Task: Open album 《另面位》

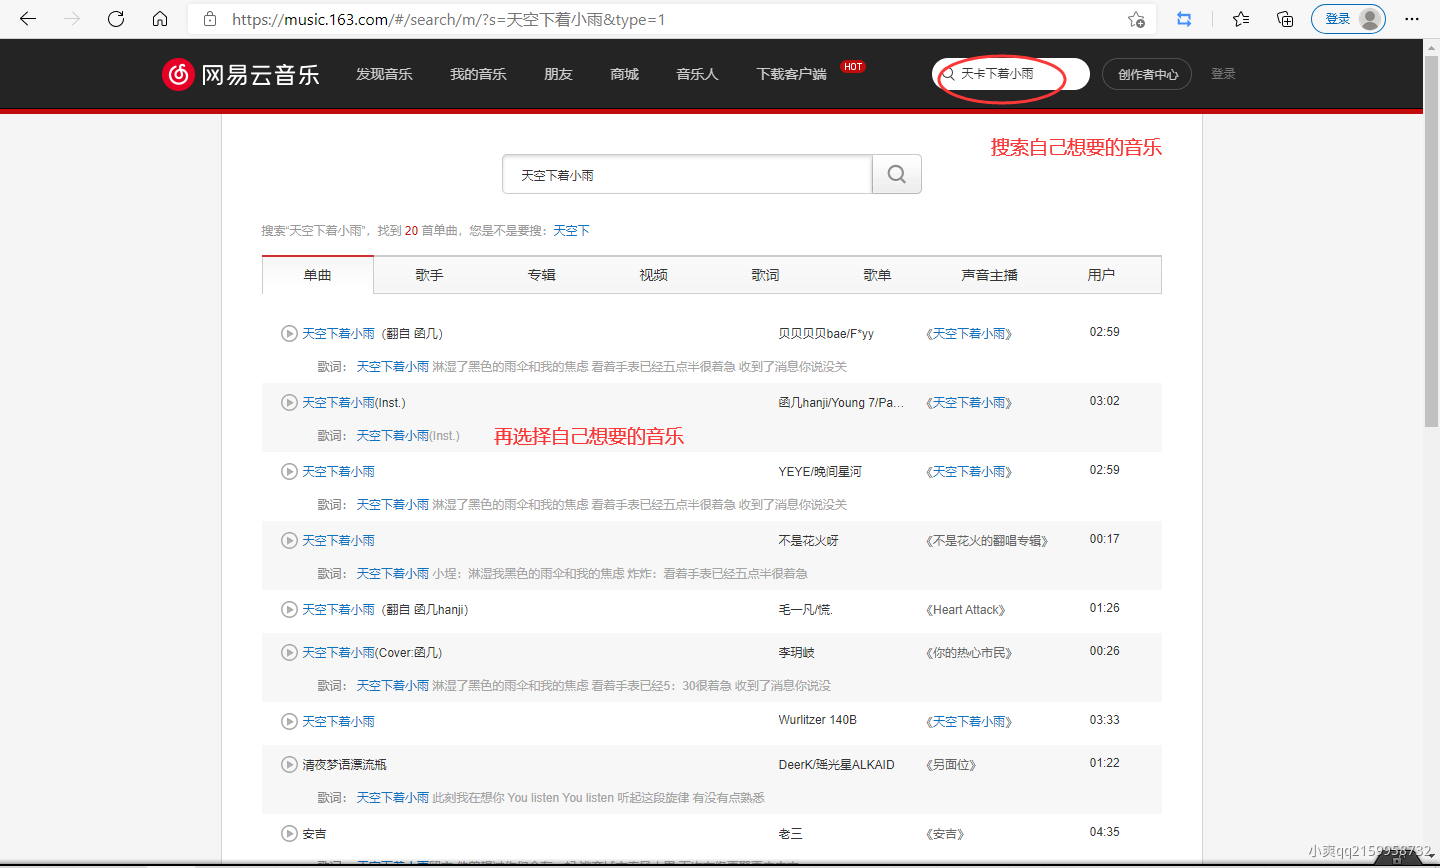Action: (951, 764)
